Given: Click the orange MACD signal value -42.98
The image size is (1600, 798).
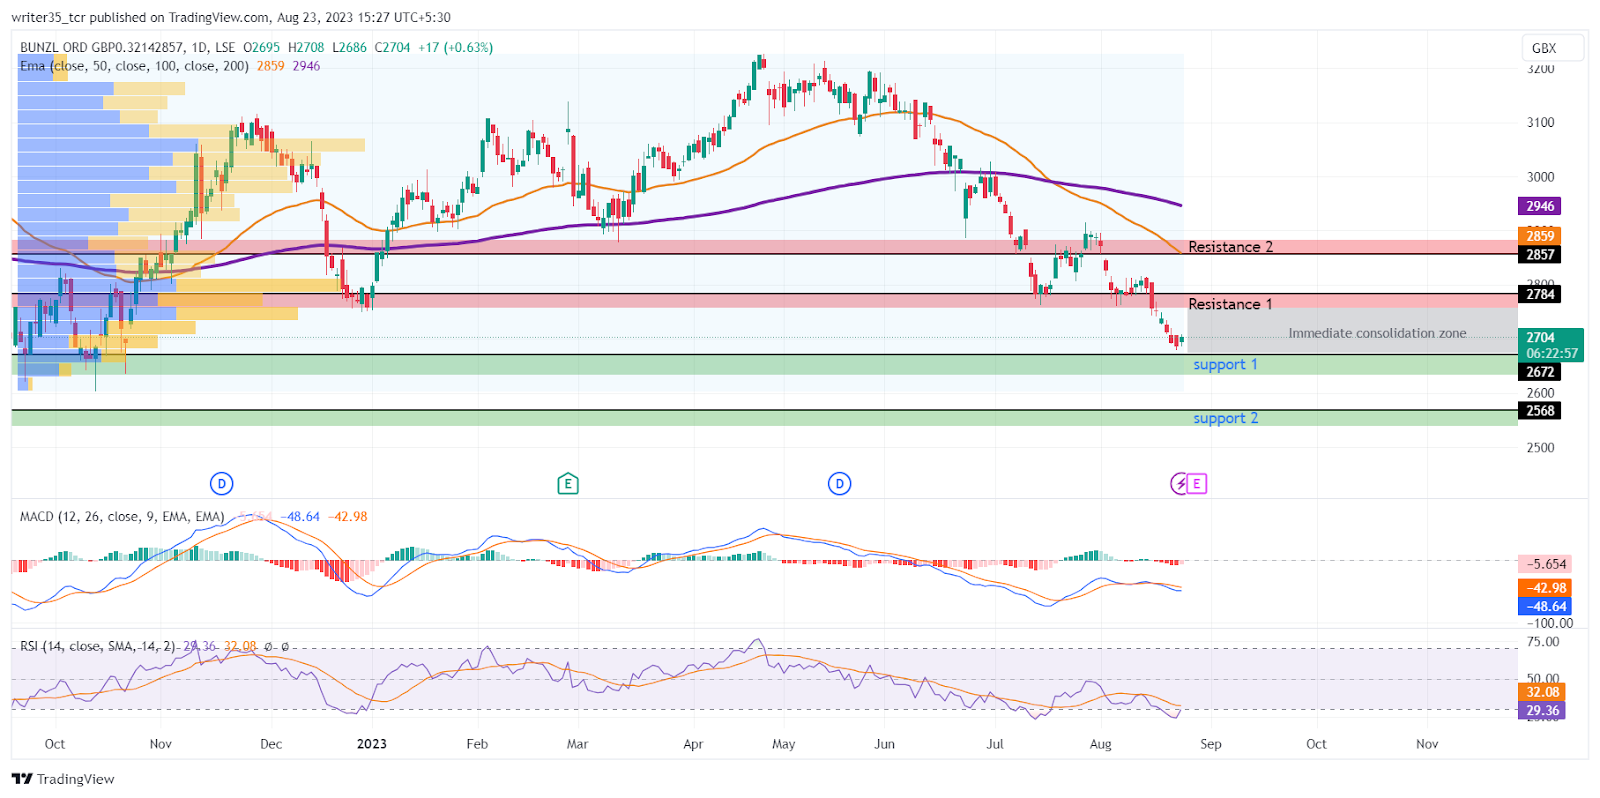Looking at the screenshot, I should [x=1544, y=588].
